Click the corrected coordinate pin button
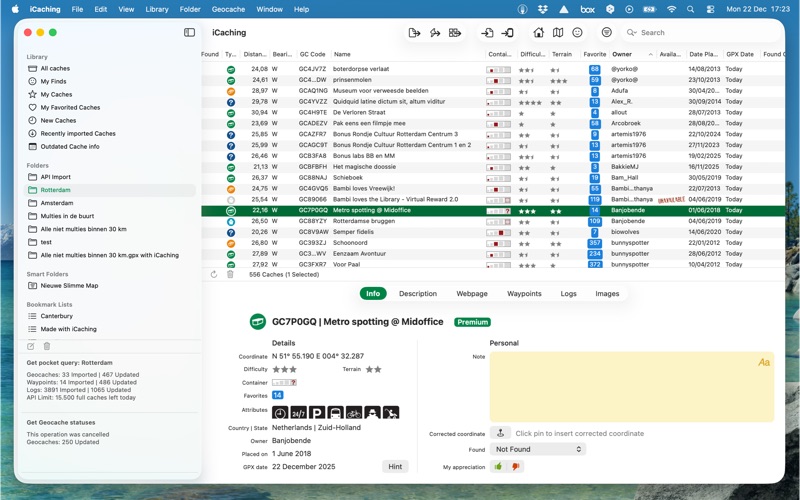This screenshot has height=500, width=800. coord(500,433)
